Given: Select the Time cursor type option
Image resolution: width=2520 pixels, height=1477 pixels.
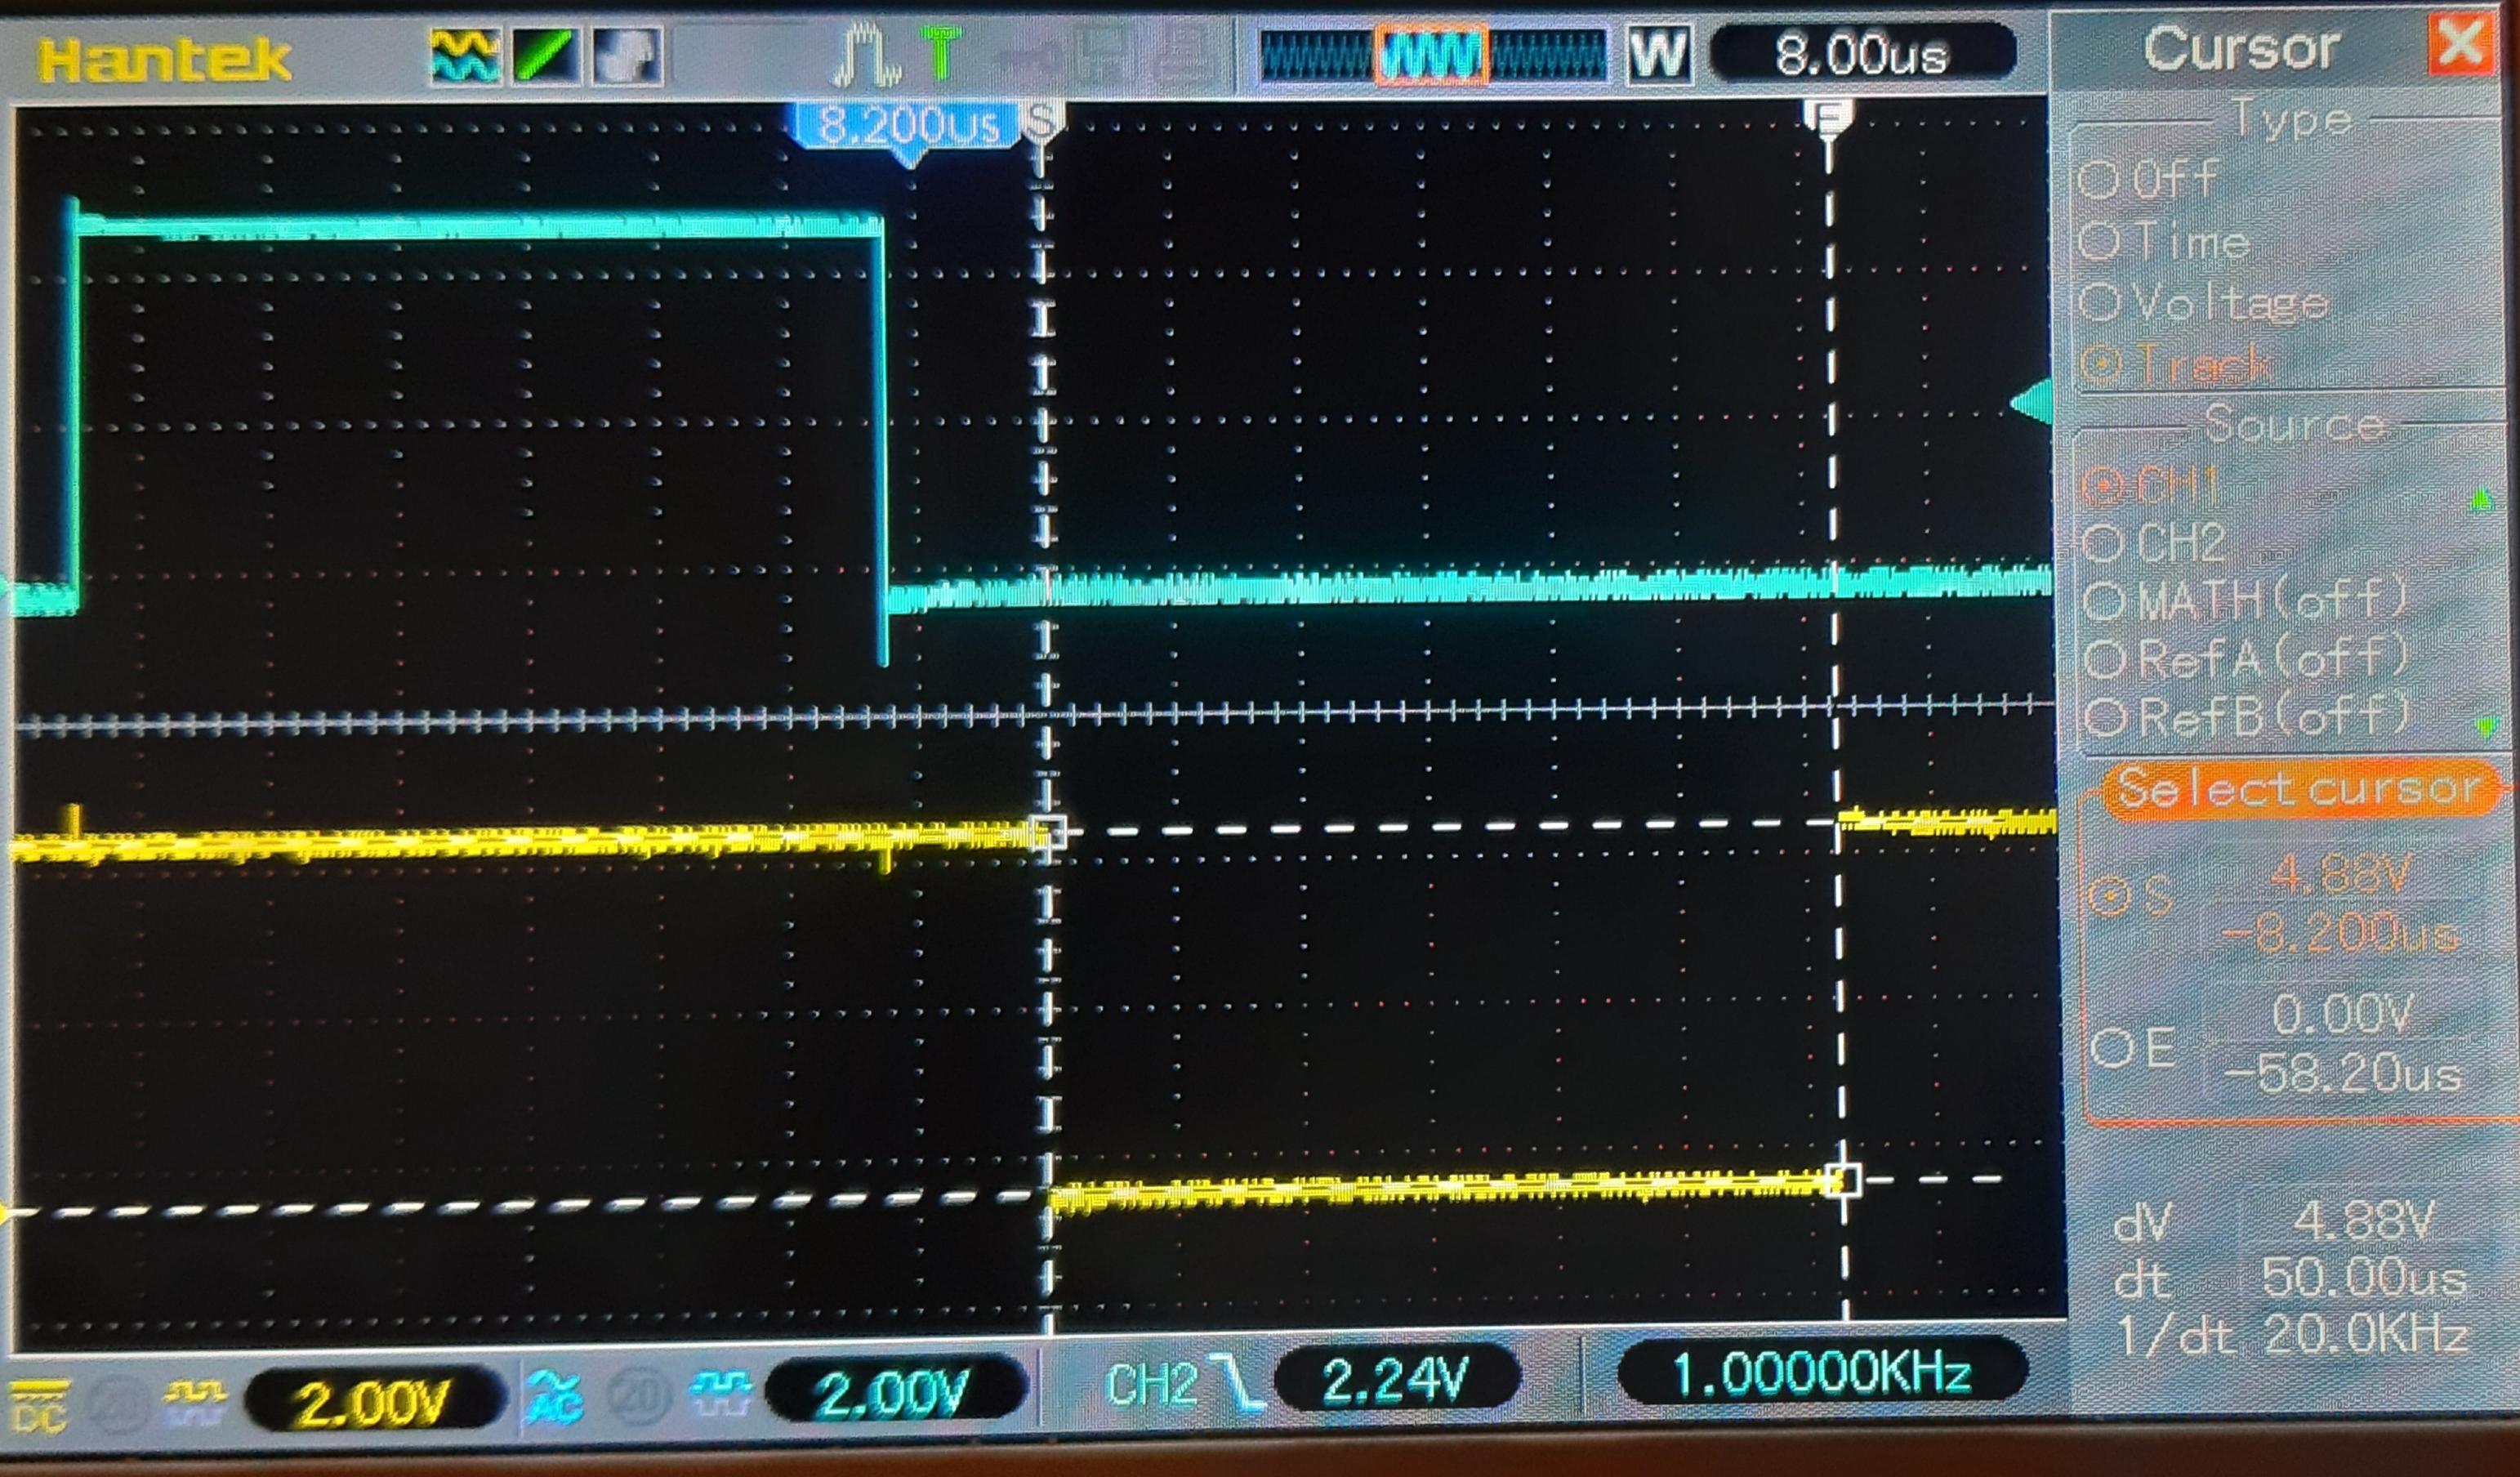Looking at the screenshot, I should [2100, 242].
